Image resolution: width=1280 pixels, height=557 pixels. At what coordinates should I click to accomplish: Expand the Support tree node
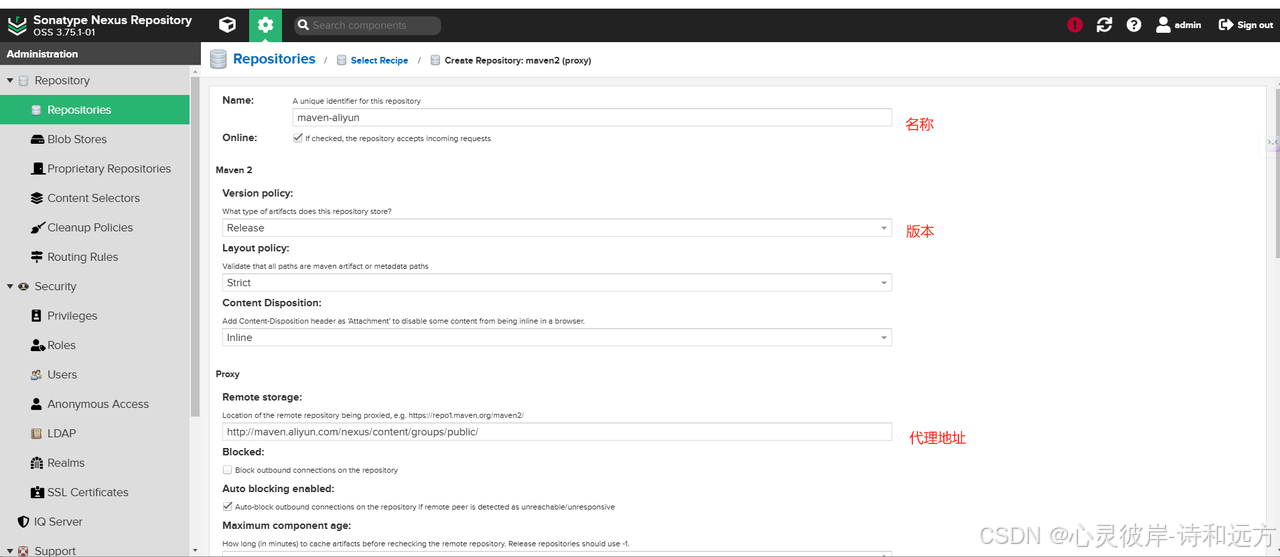click(x=10, y=551)
